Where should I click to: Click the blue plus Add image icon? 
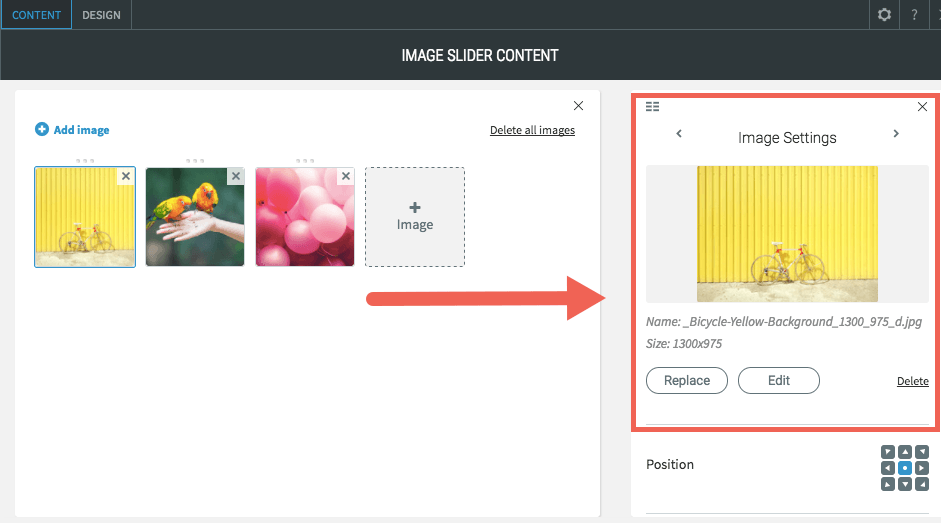(x=41, y=129)
